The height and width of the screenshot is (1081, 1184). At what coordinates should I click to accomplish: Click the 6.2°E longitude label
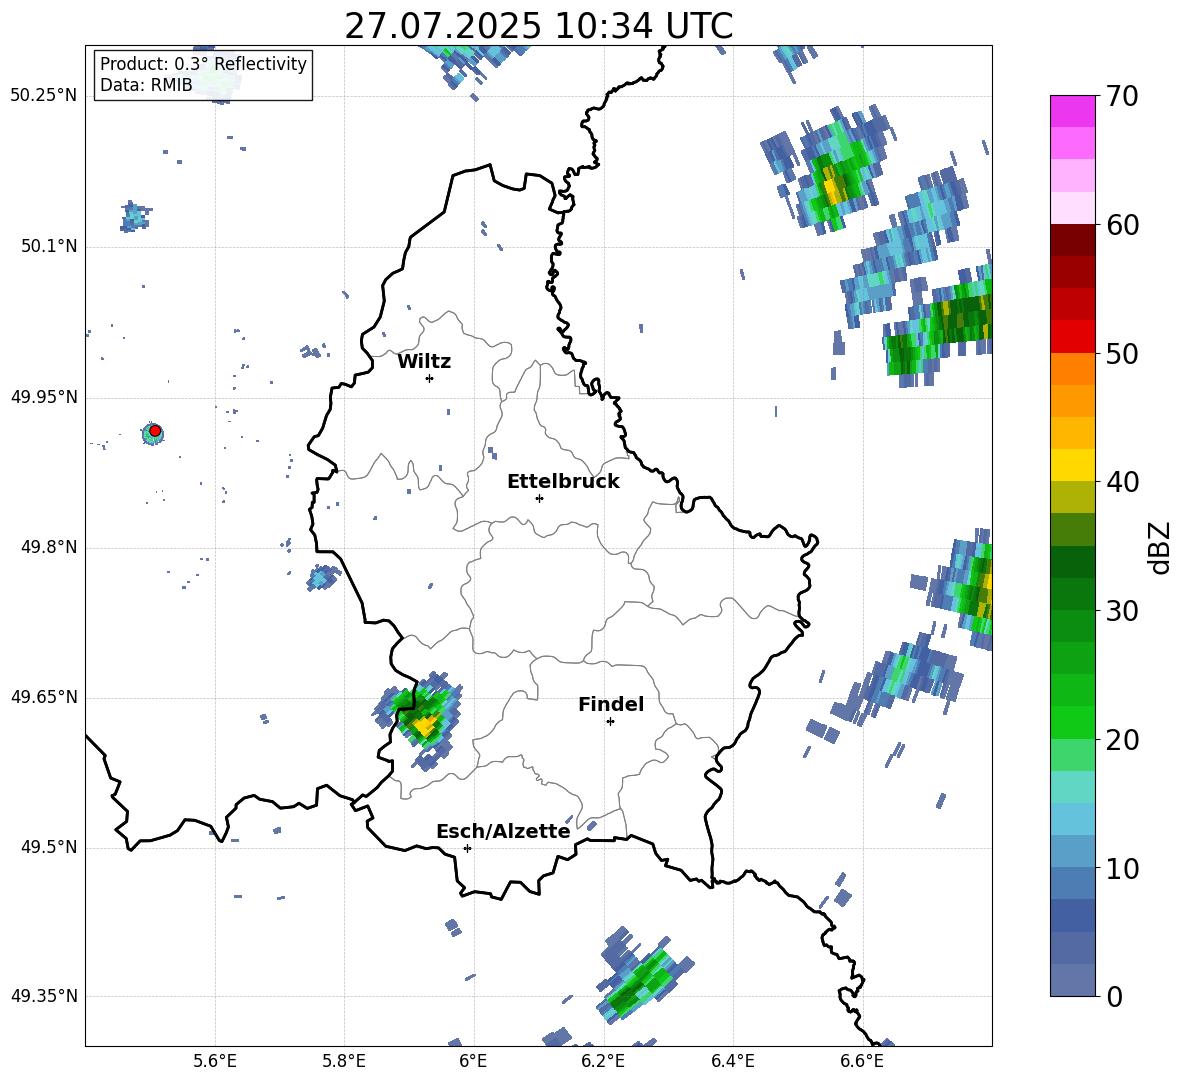(603, 1061)
